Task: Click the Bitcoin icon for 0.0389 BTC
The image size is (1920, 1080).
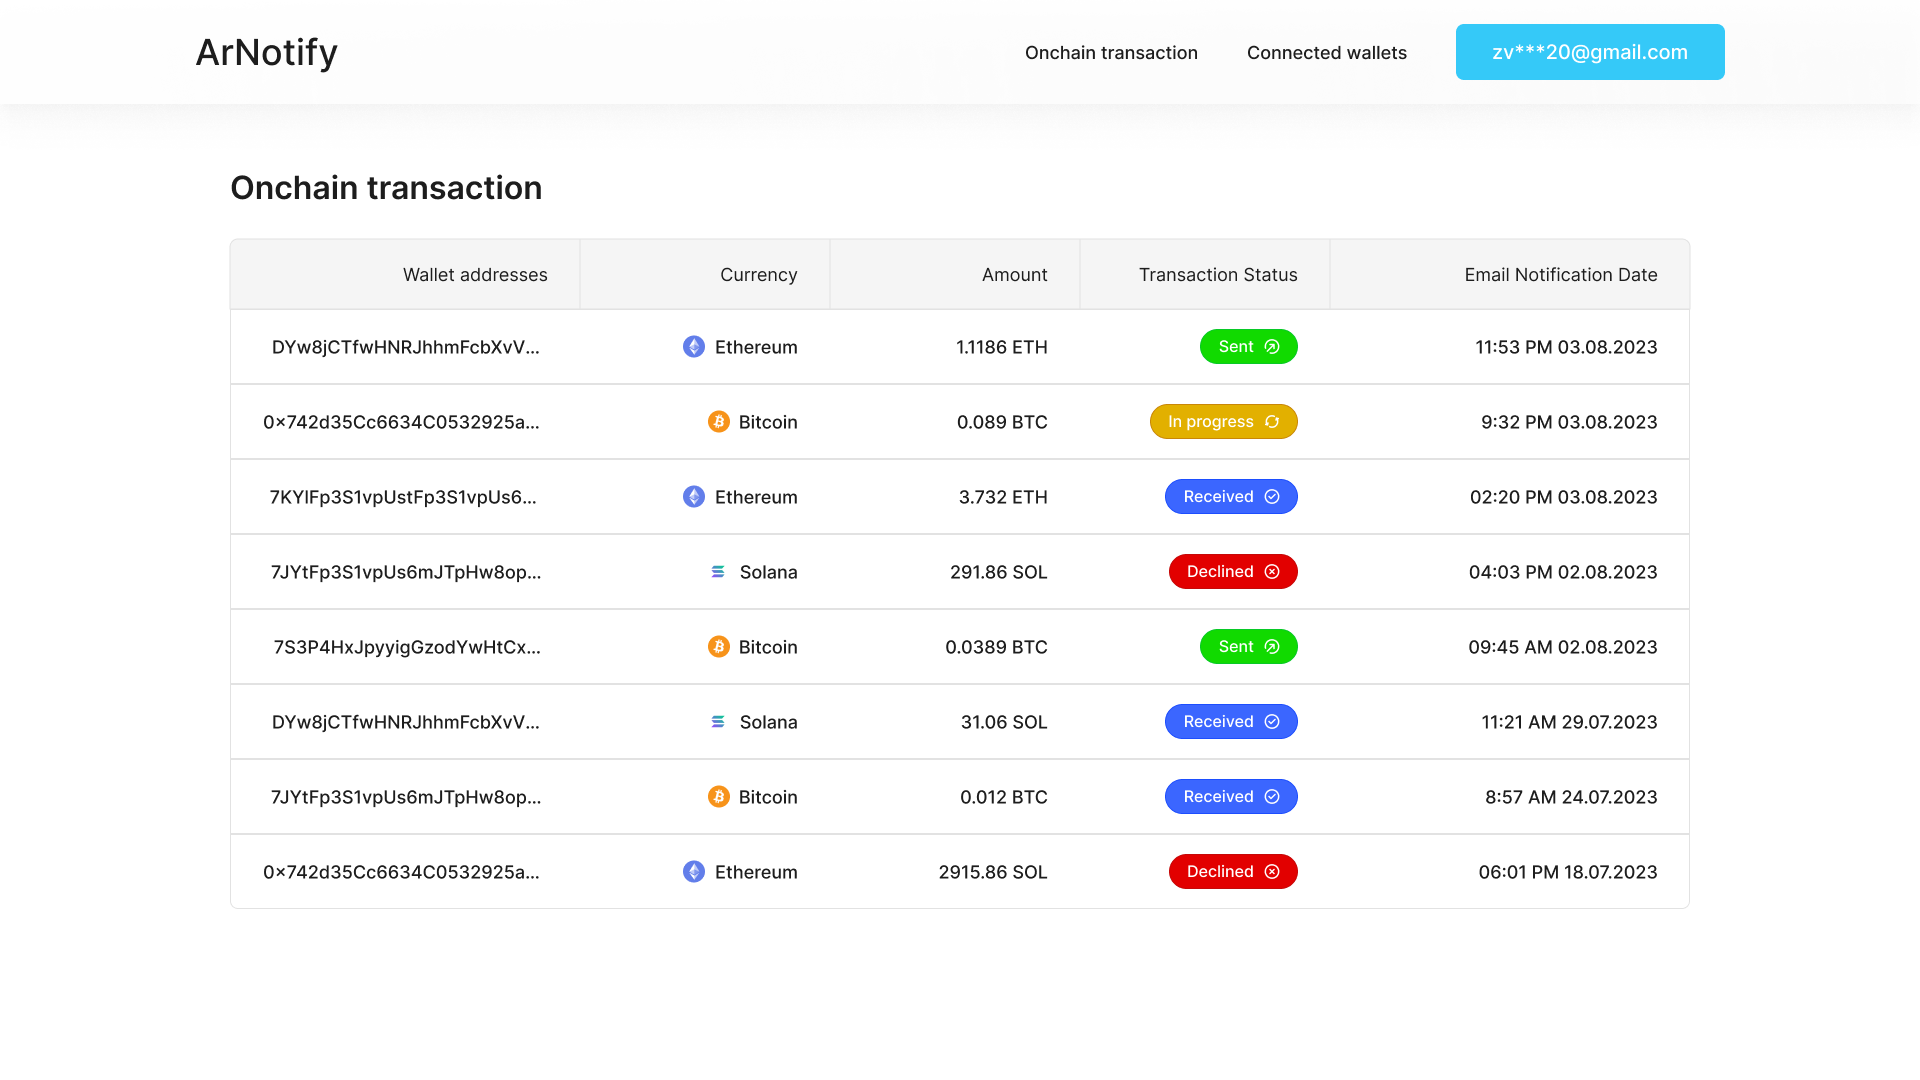Action: (718, 647)
